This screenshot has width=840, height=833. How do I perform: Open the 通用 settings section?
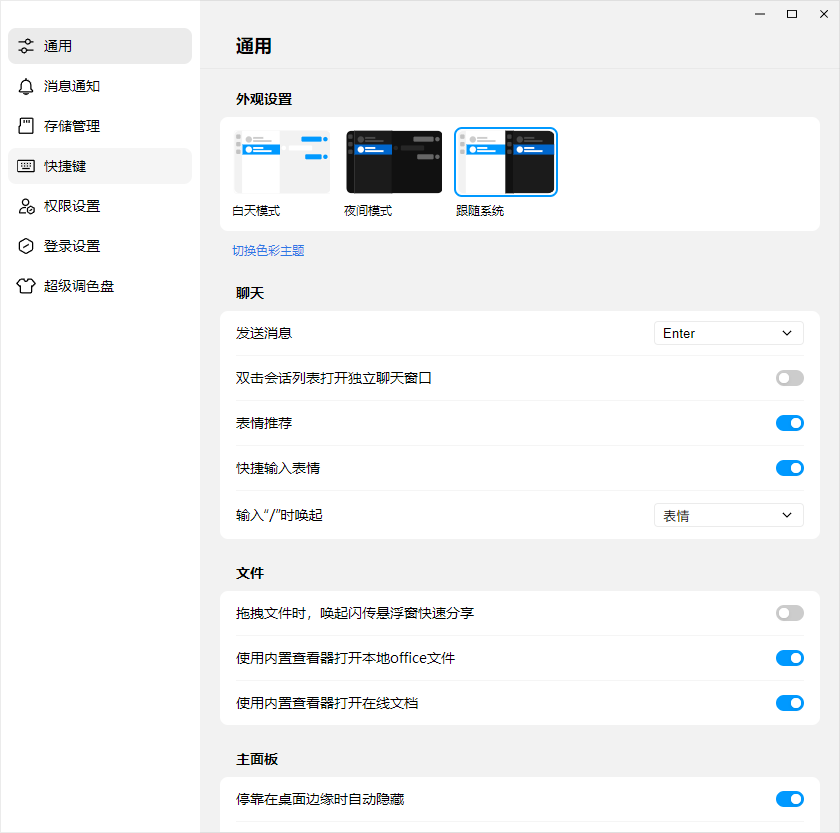(x=100, y=46)
